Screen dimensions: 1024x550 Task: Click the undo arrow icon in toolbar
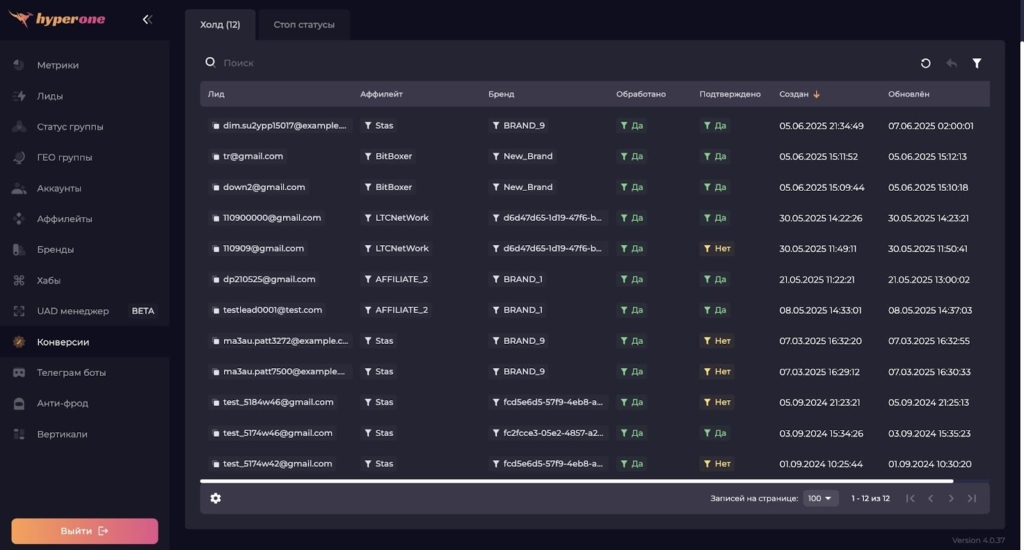click(951, 63)
